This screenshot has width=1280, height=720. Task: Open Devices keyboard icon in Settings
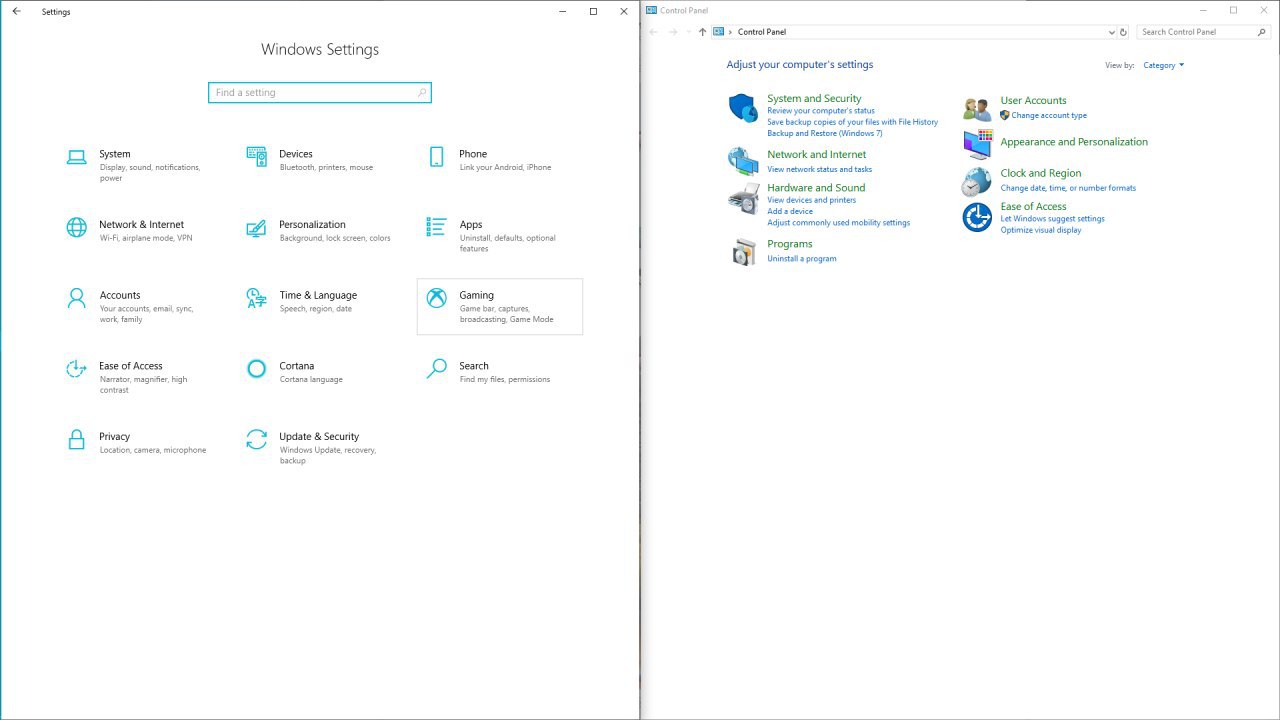(x=256, y=157)
